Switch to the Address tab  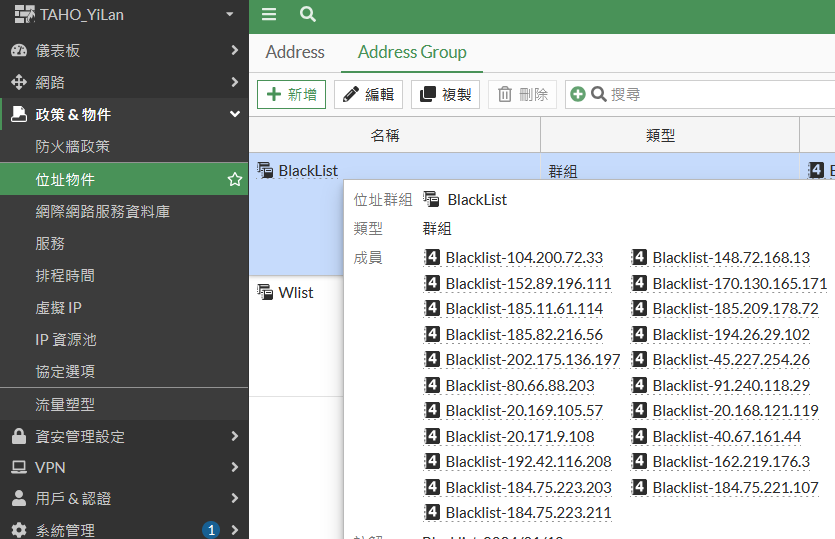point(295,52)
